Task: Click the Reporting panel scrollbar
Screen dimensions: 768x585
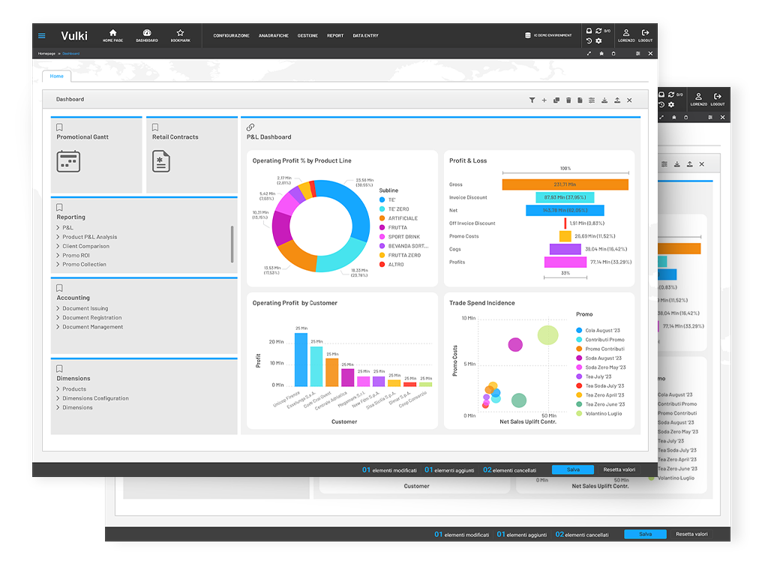Action: coord(232,243)
